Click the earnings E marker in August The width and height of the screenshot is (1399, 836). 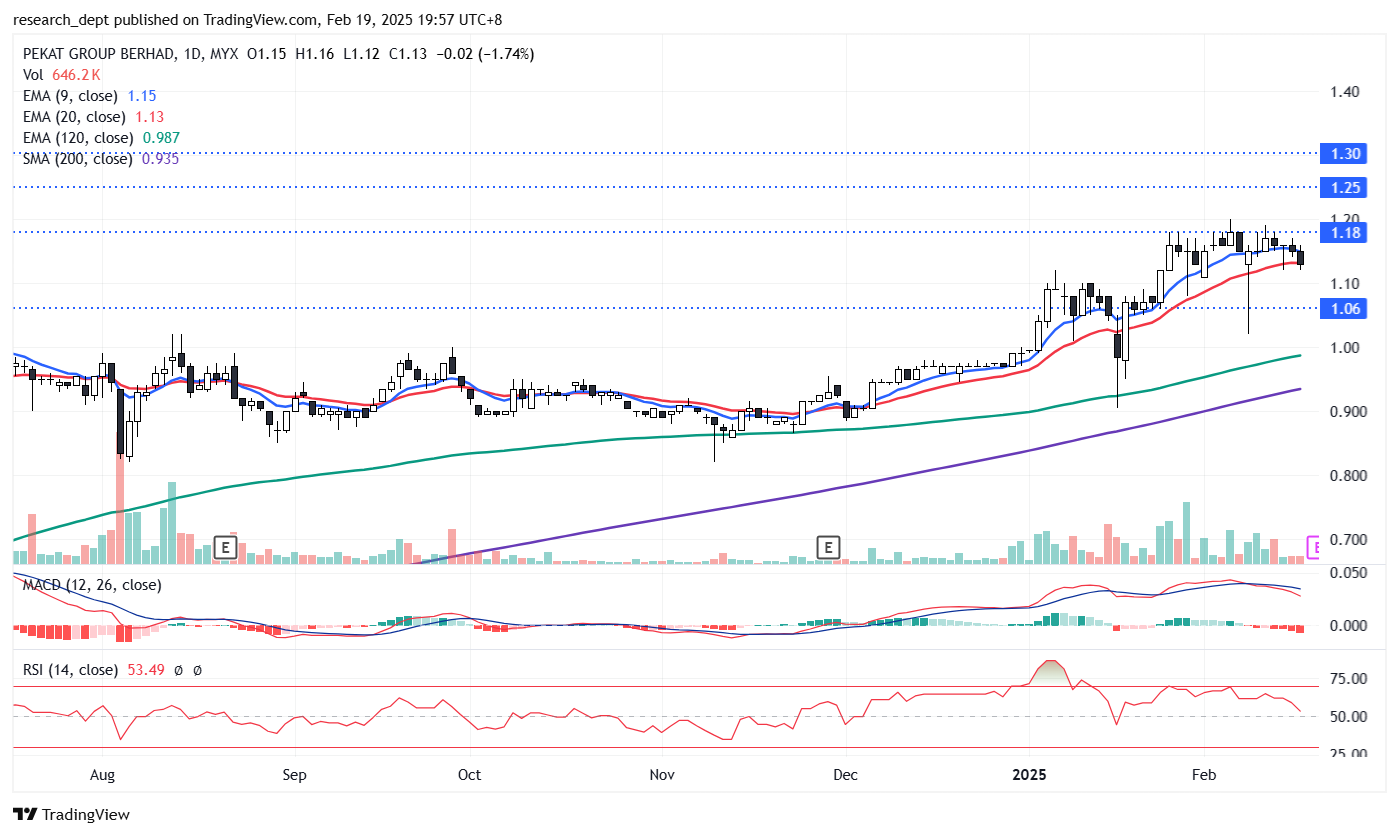click(x=225, y=547)
